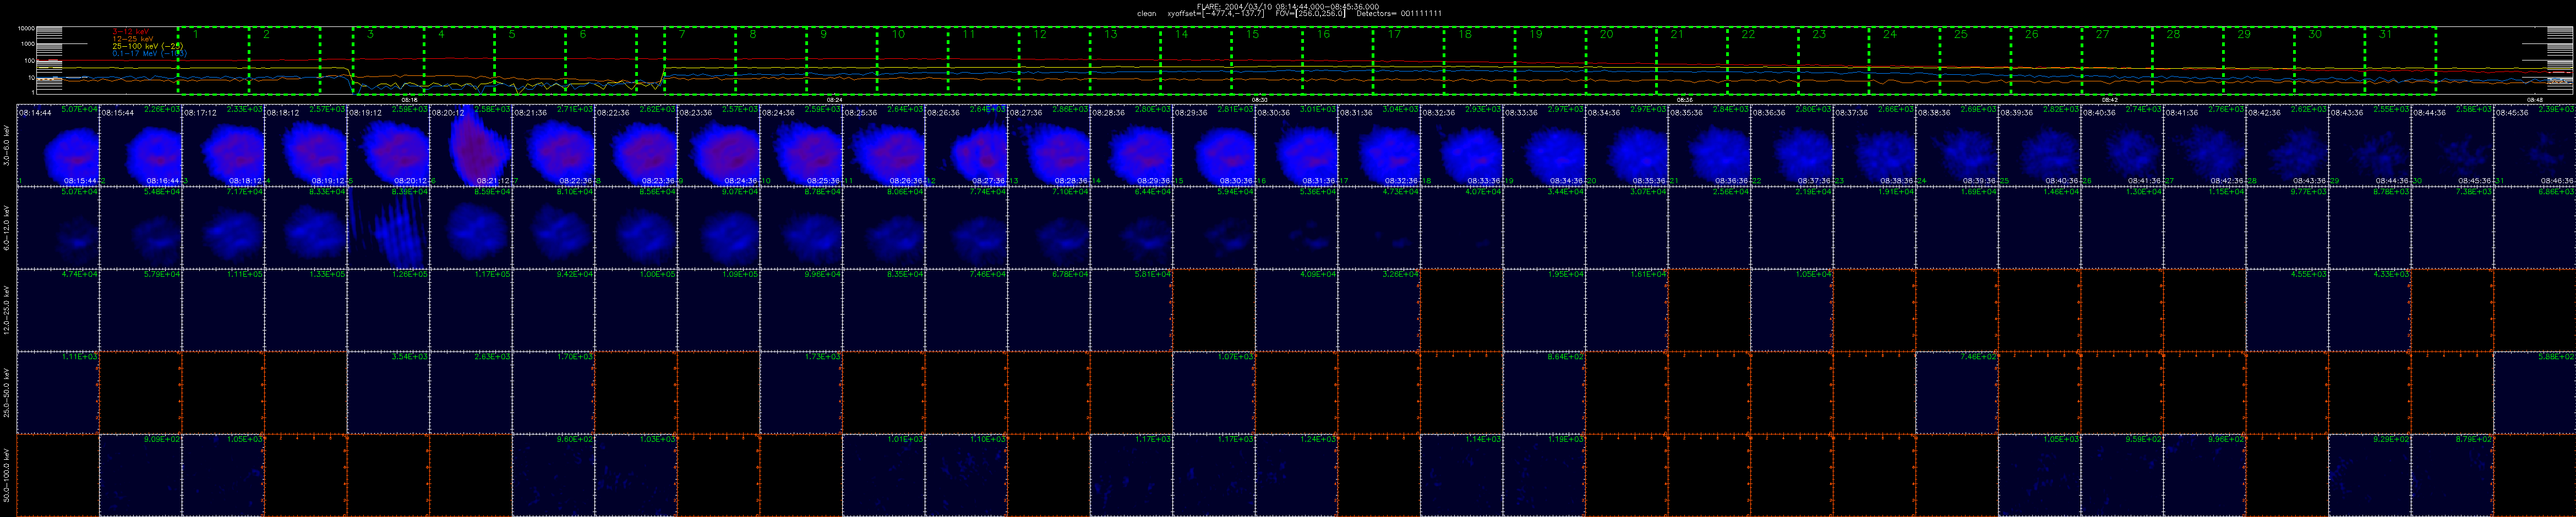Click the blue '0.1-17 MeV' legend label
This screenshot has width=2576, height=517.
pyautogui.click(x=150, y=53)
